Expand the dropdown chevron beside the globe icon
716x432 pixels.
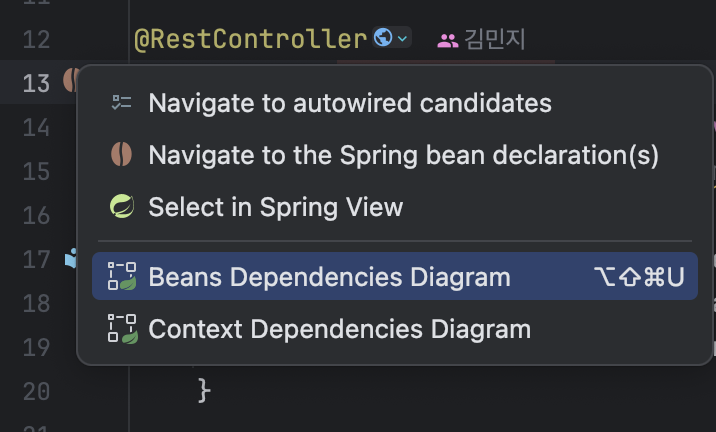(x=402, y=39)
